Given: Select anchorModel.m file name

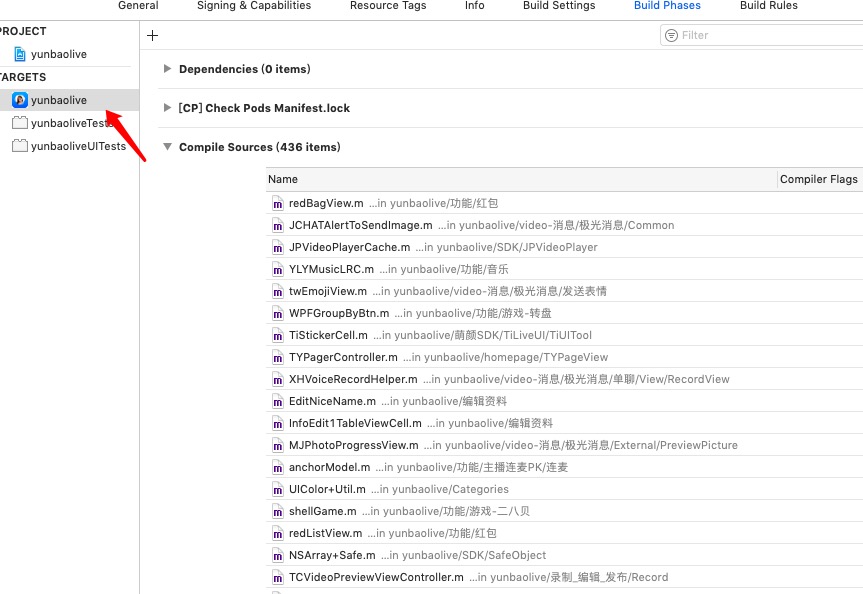Looking at the screenshot, I should pyautogui.click(x=329, y=467).
